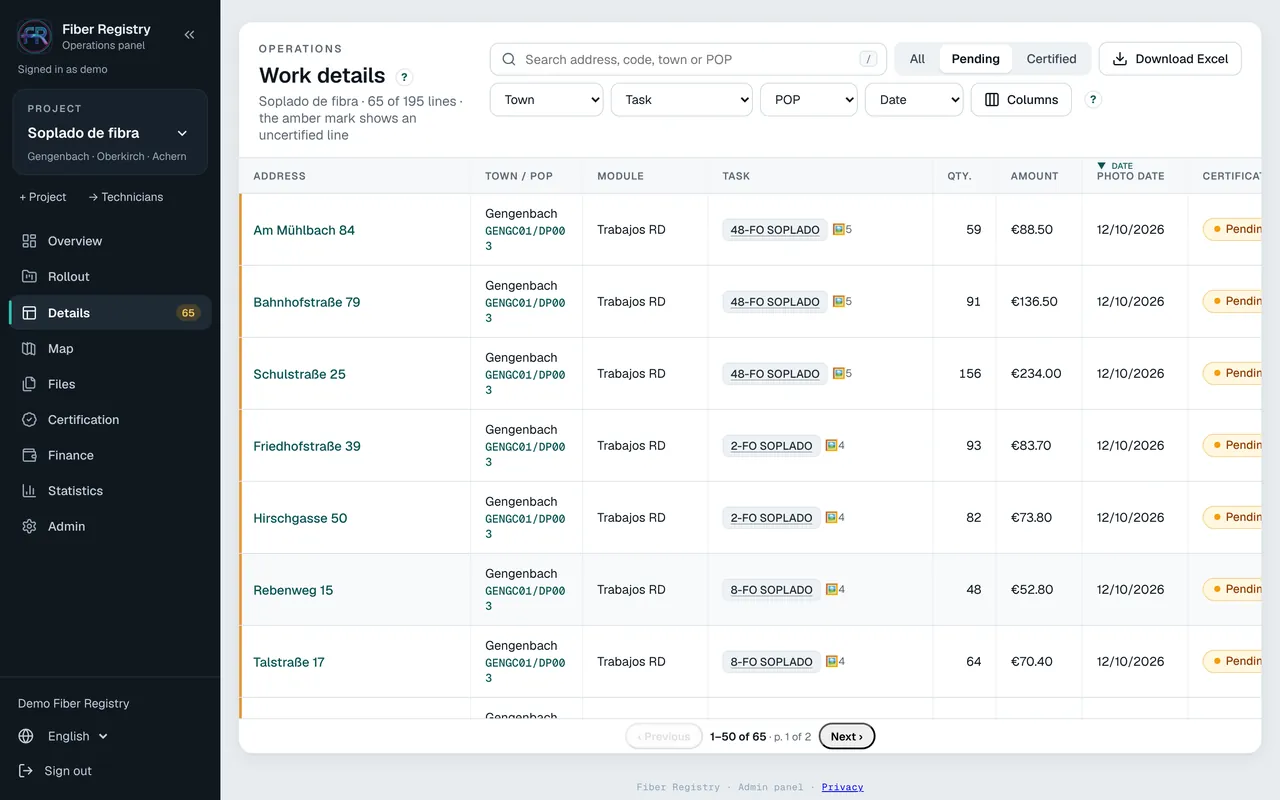
Task: Open the Rebenweg 15 address
Action: pos(293,590)
